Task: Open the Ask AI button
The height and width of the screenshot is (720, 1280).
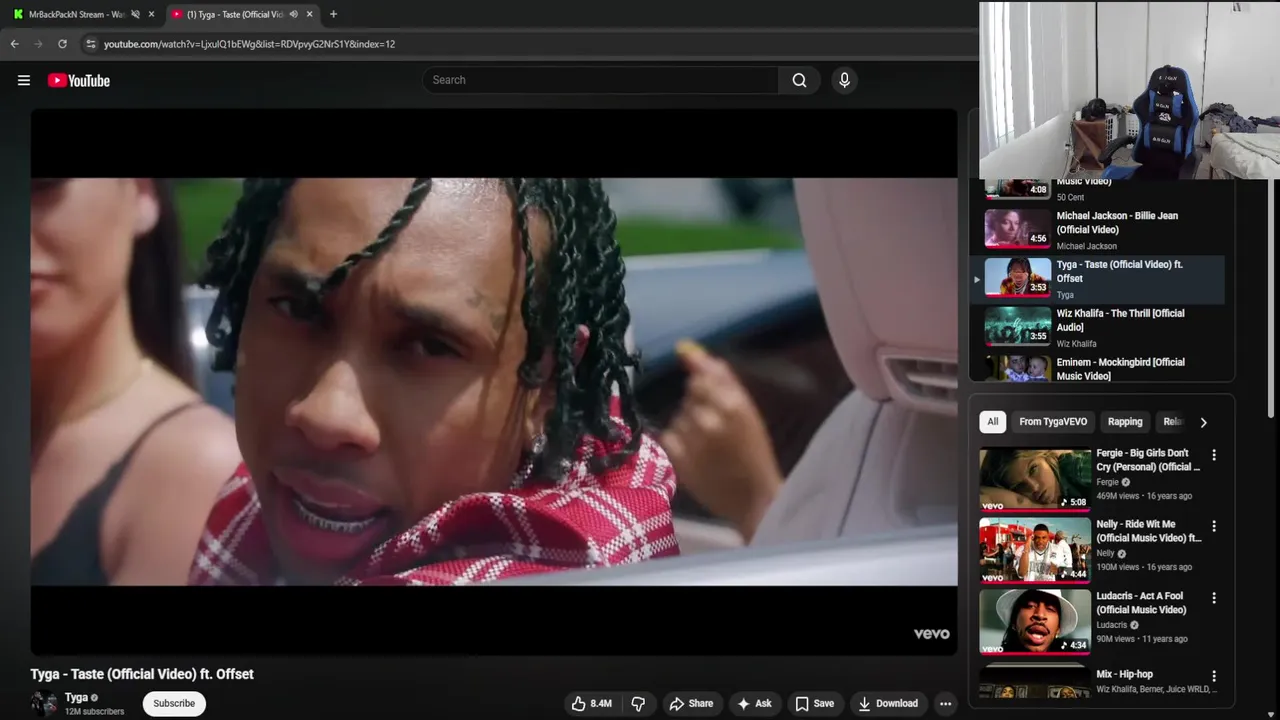Action: pyautogui.click(x=754, y=703)
